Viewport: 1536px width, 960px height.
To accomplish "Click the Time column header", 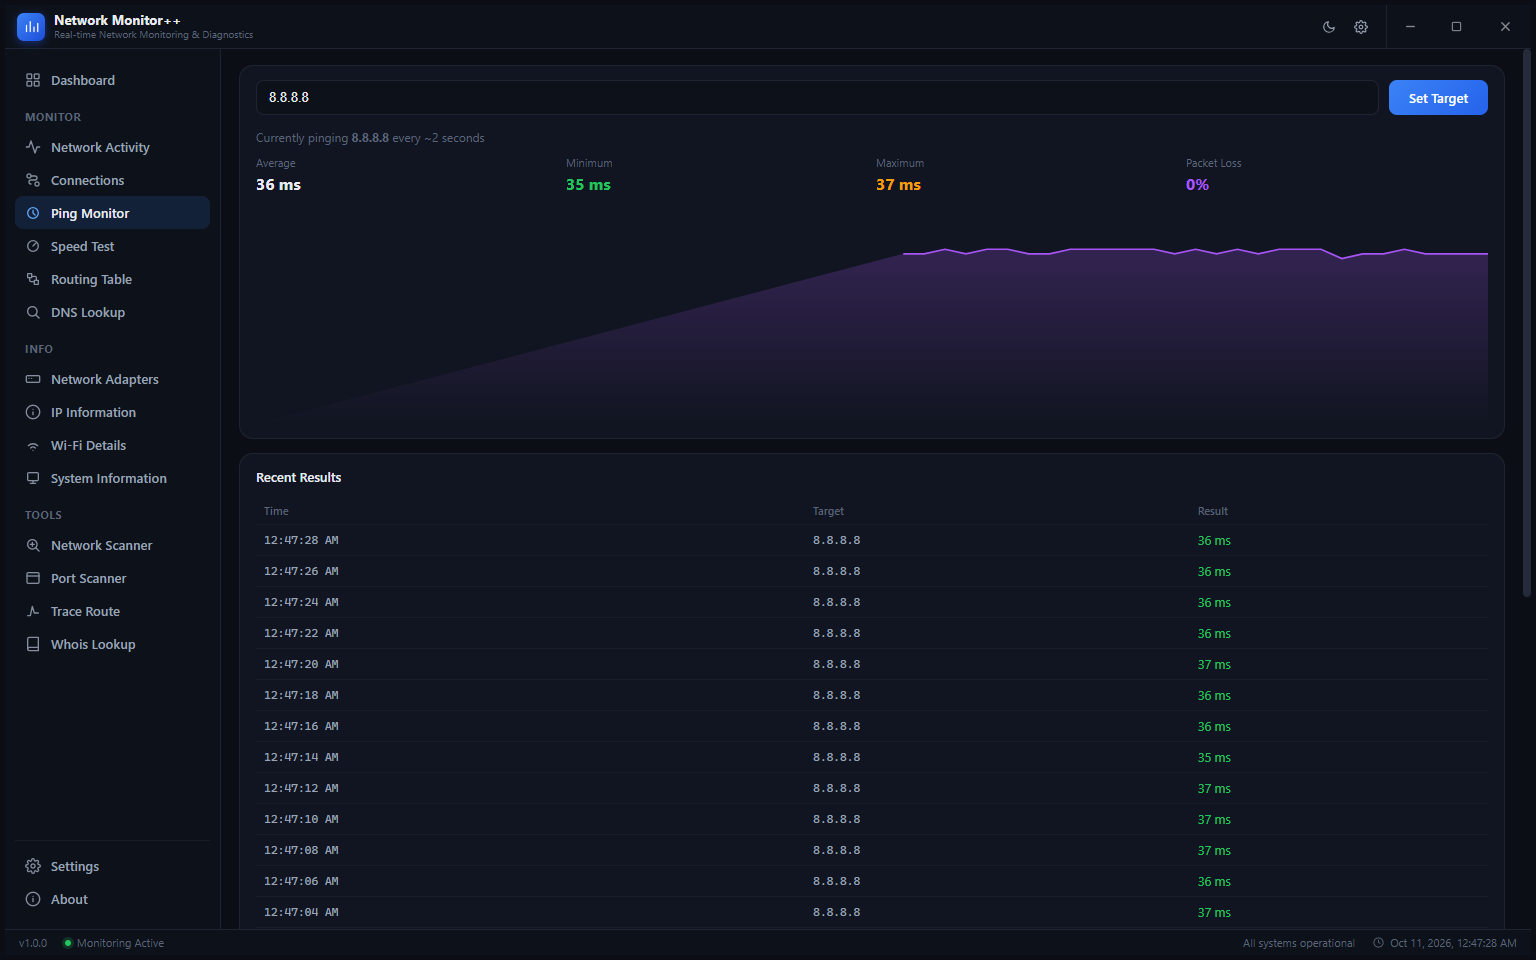I will tap(276, 511).
